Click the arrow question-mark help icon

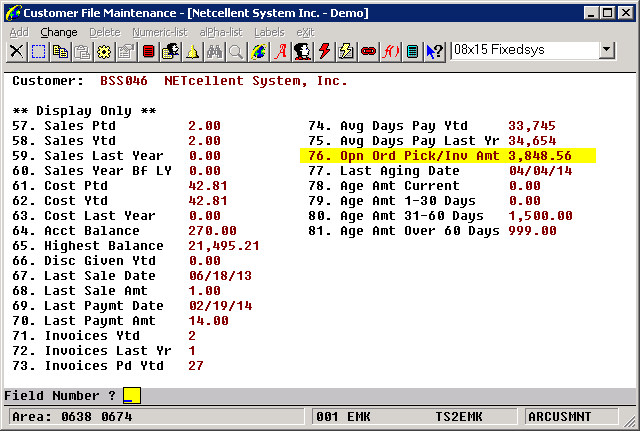(435, 52)
